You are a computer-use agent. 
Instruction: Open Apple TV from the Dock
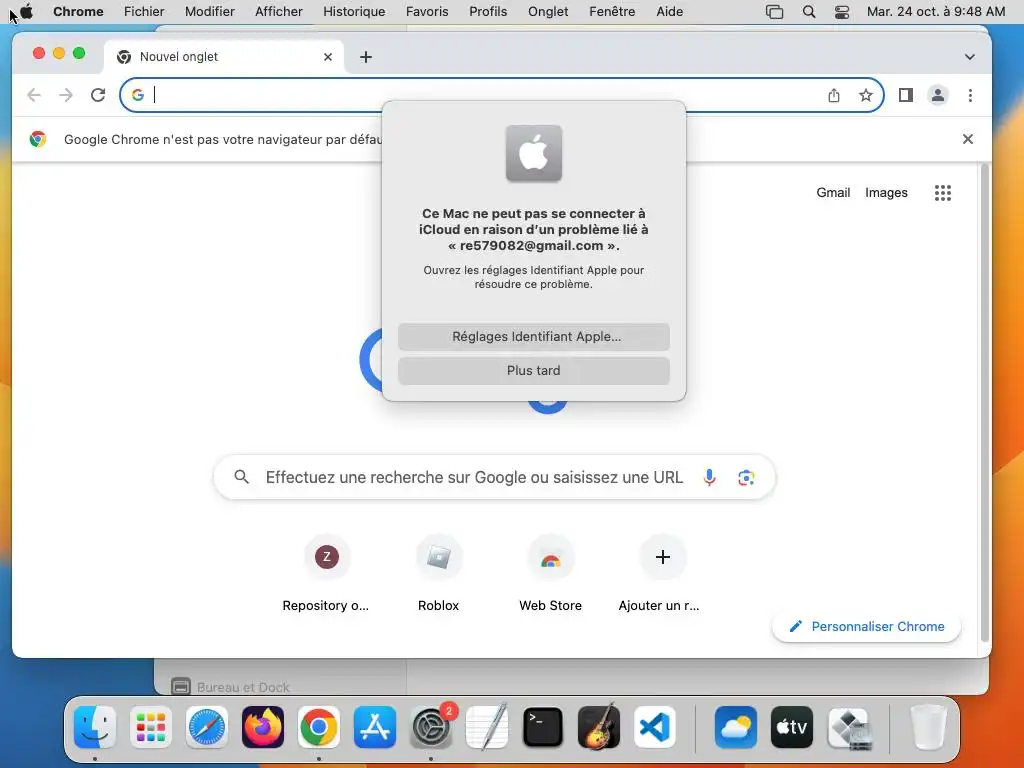pos(792,727)
